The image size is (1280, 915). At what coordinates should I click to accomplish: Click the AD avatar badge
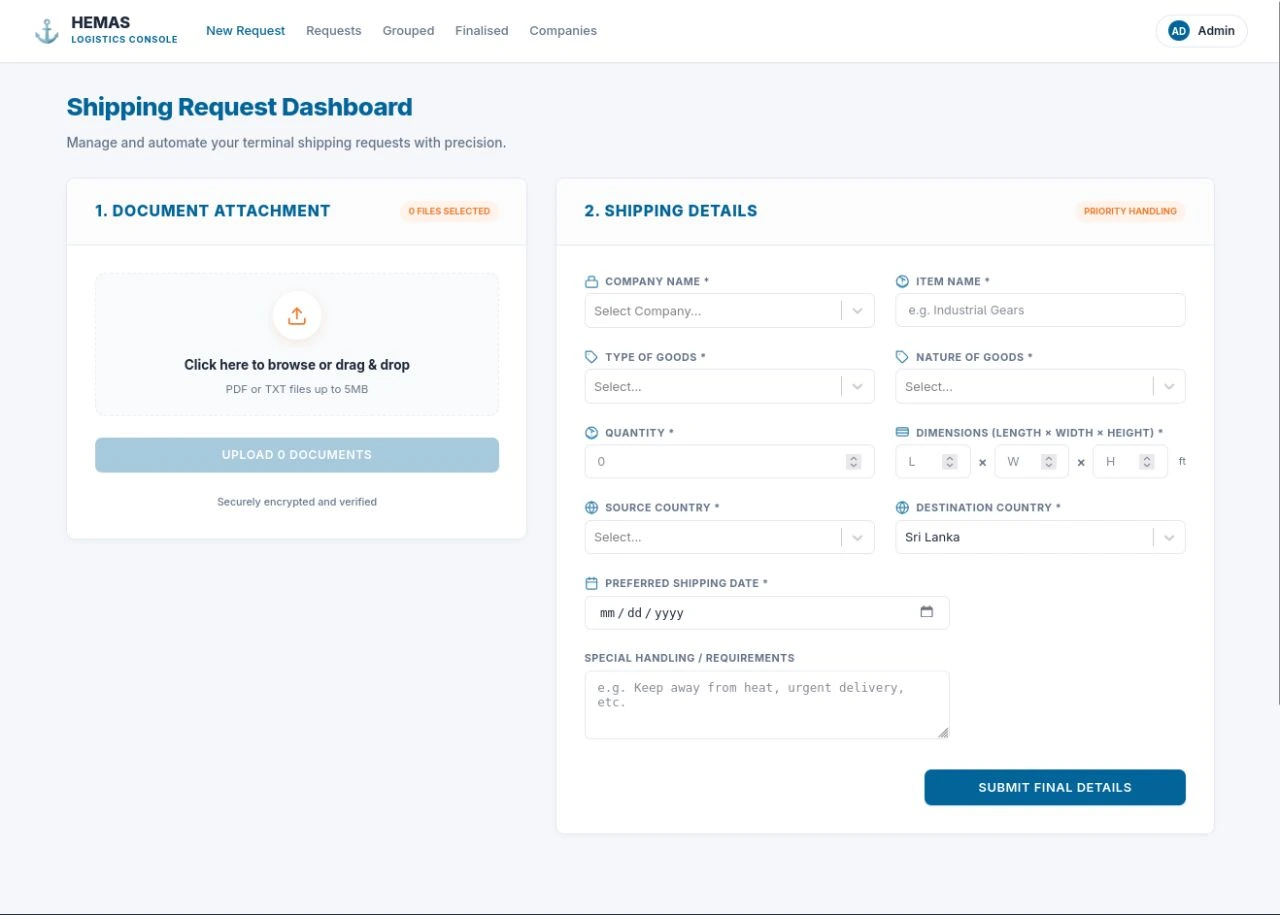1179,31
